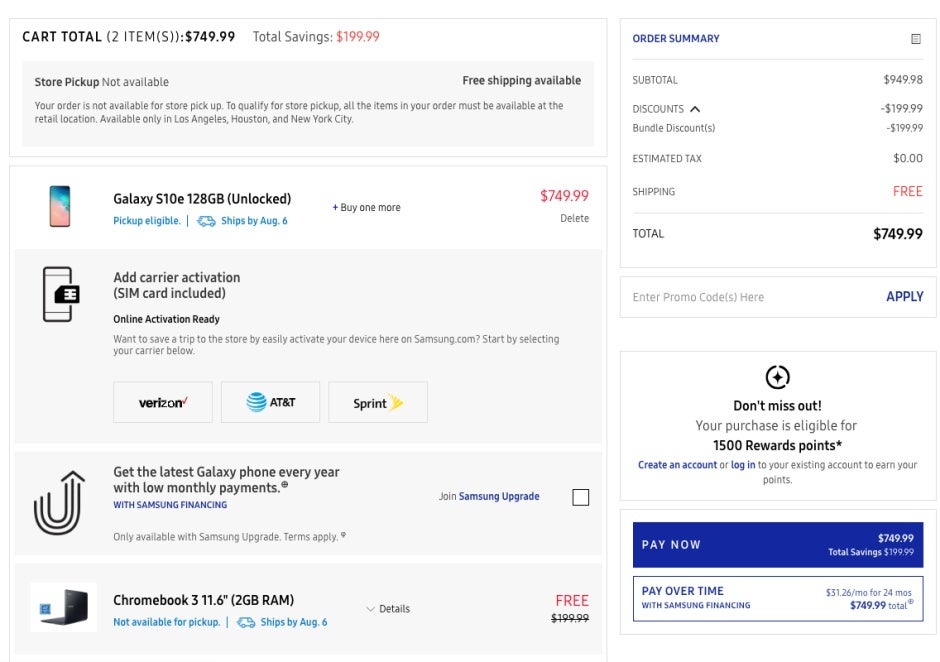Collapse the Discounts chevron

point(695,109)
